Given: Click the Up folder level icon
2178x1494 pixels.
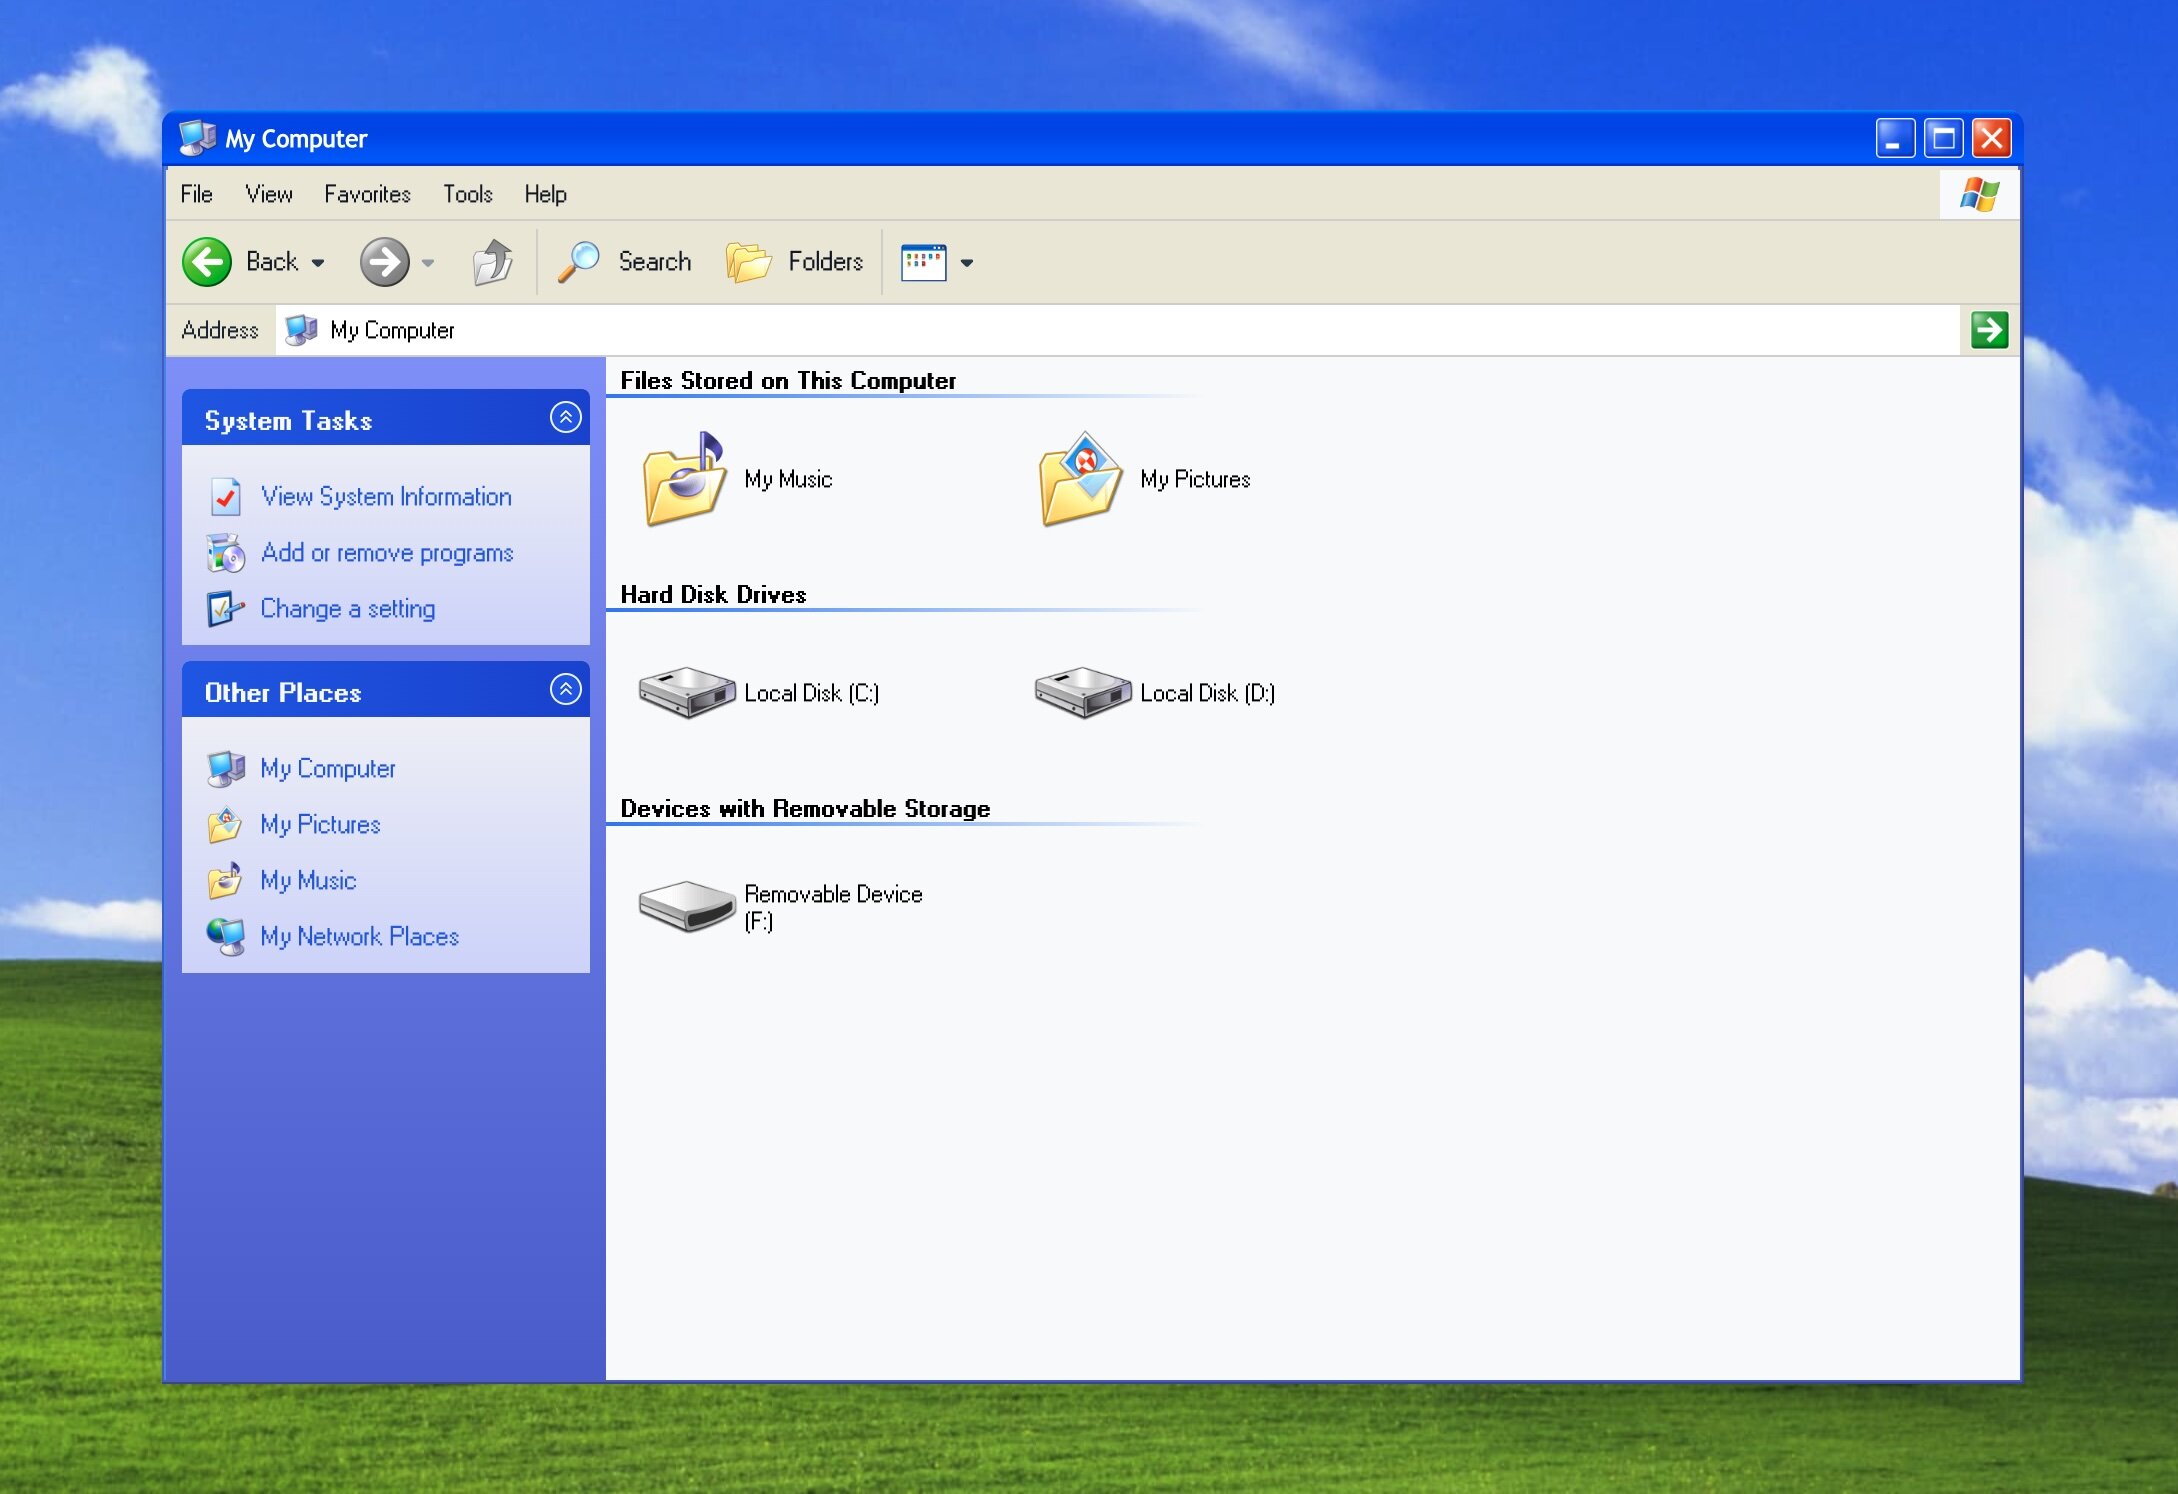Looking at the screenshot, I should (492, 262).
